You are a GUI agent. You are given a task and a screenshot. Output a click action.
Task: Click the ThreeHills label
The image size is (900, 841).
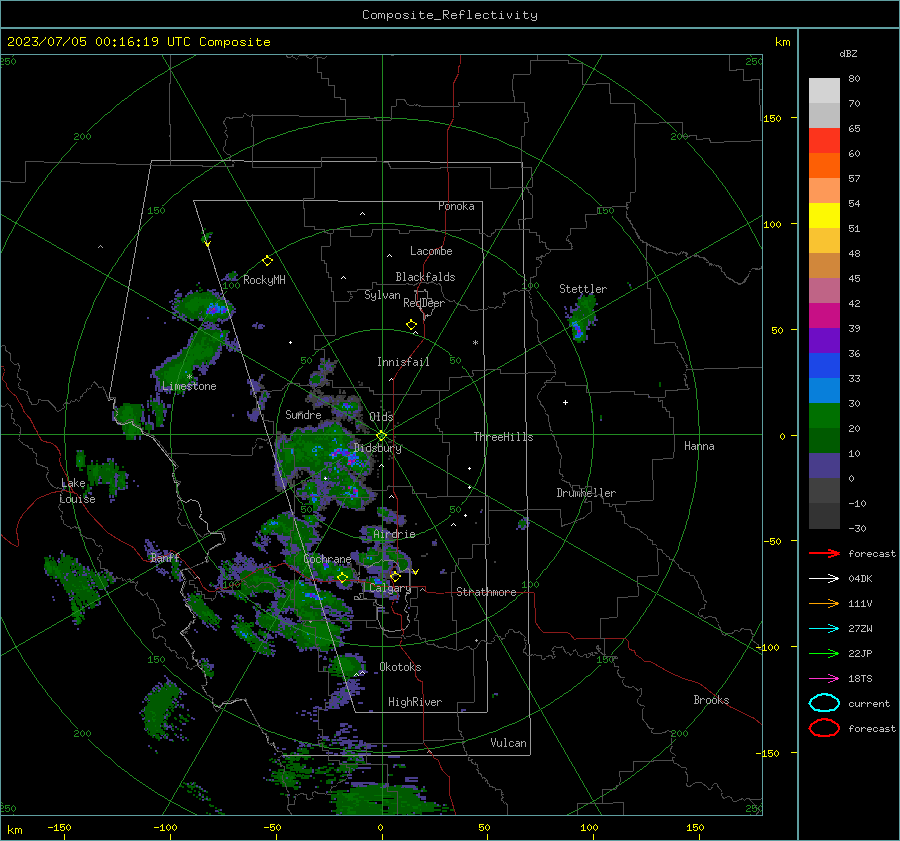pos(503,437)
